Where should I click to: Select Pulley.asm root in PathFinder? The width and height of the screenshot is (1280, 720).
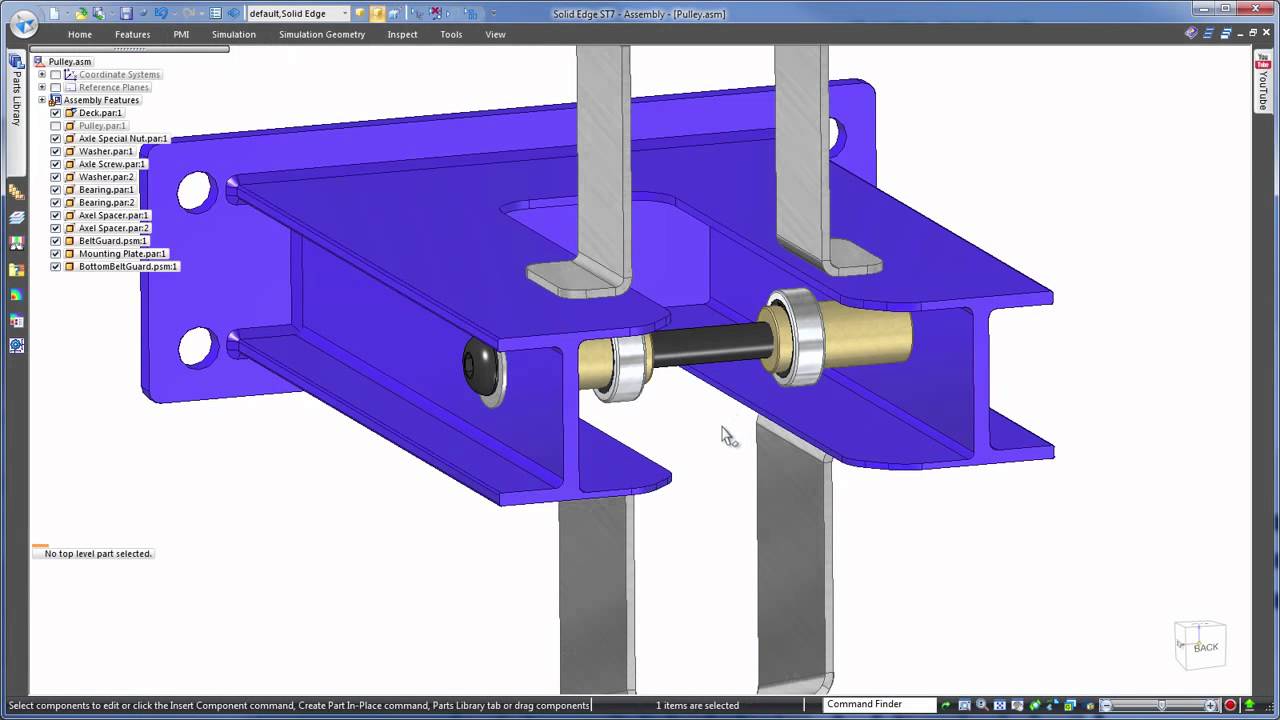69,62
